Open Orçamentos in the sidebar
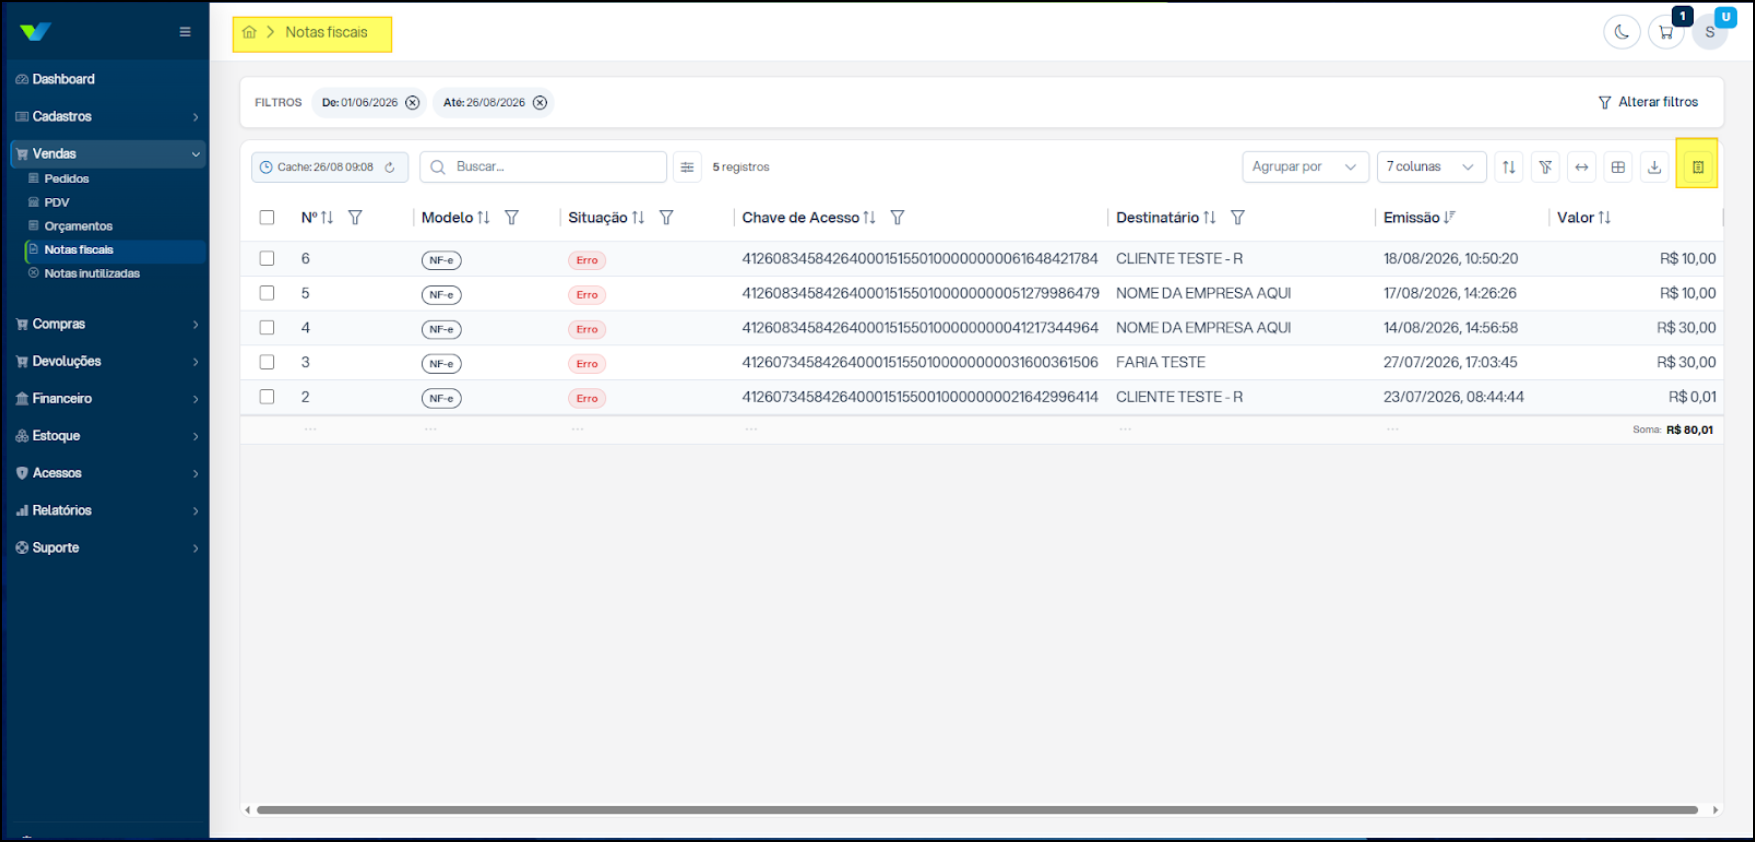The width and height of the screenshot is (1755, 842). (x=78, y=226)
